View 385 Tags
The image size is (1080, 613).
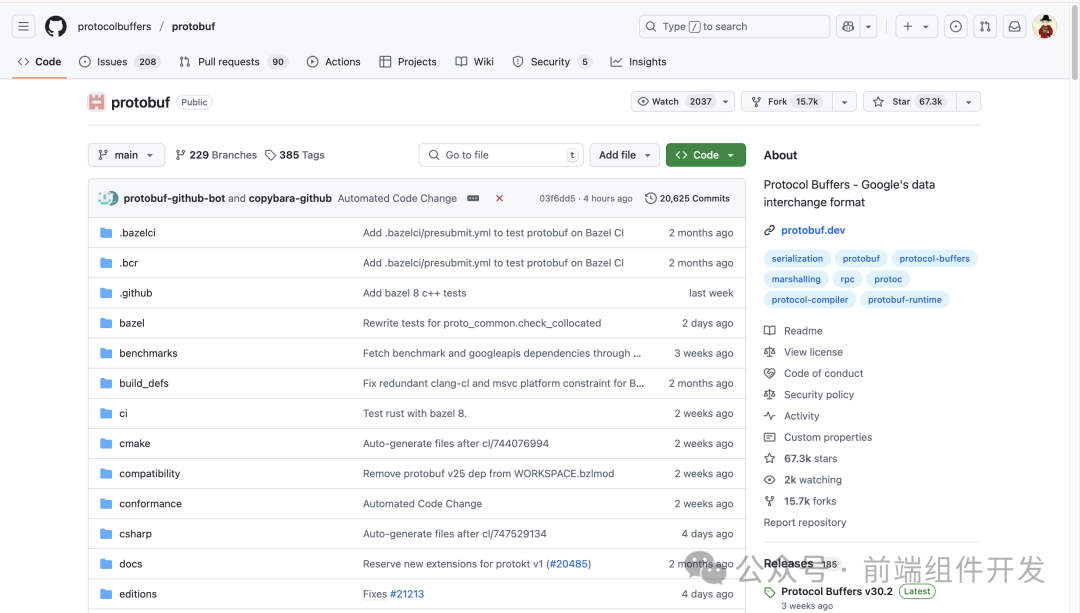point(295,155)
